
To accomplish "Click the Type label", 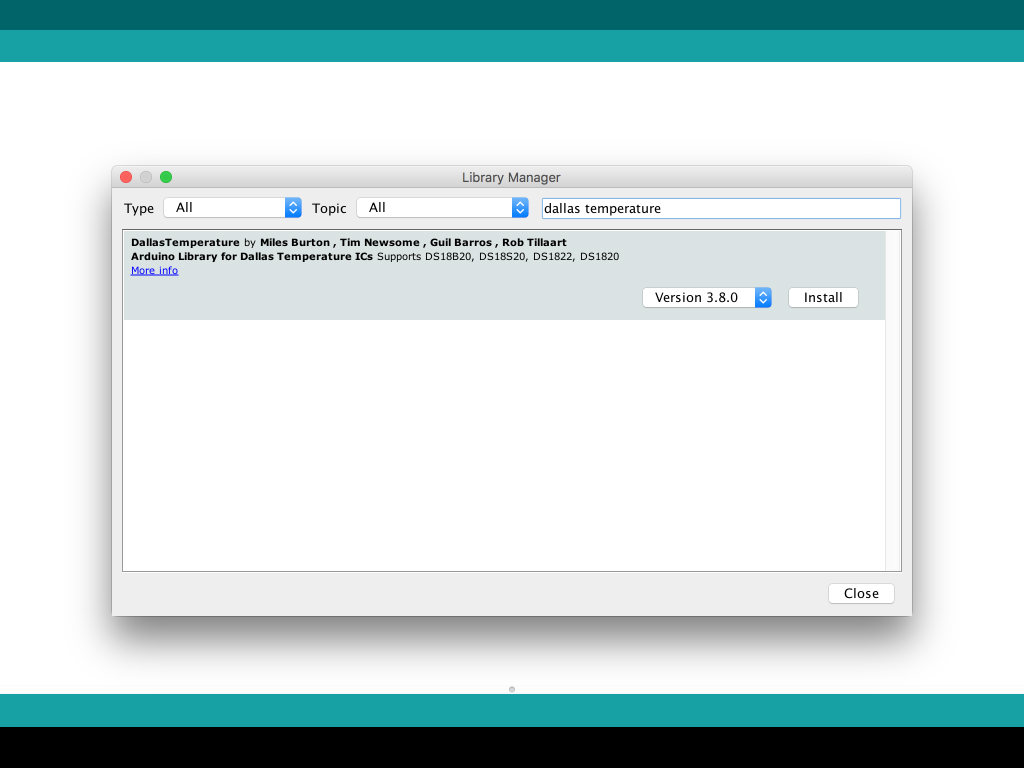I will [139, 208].
